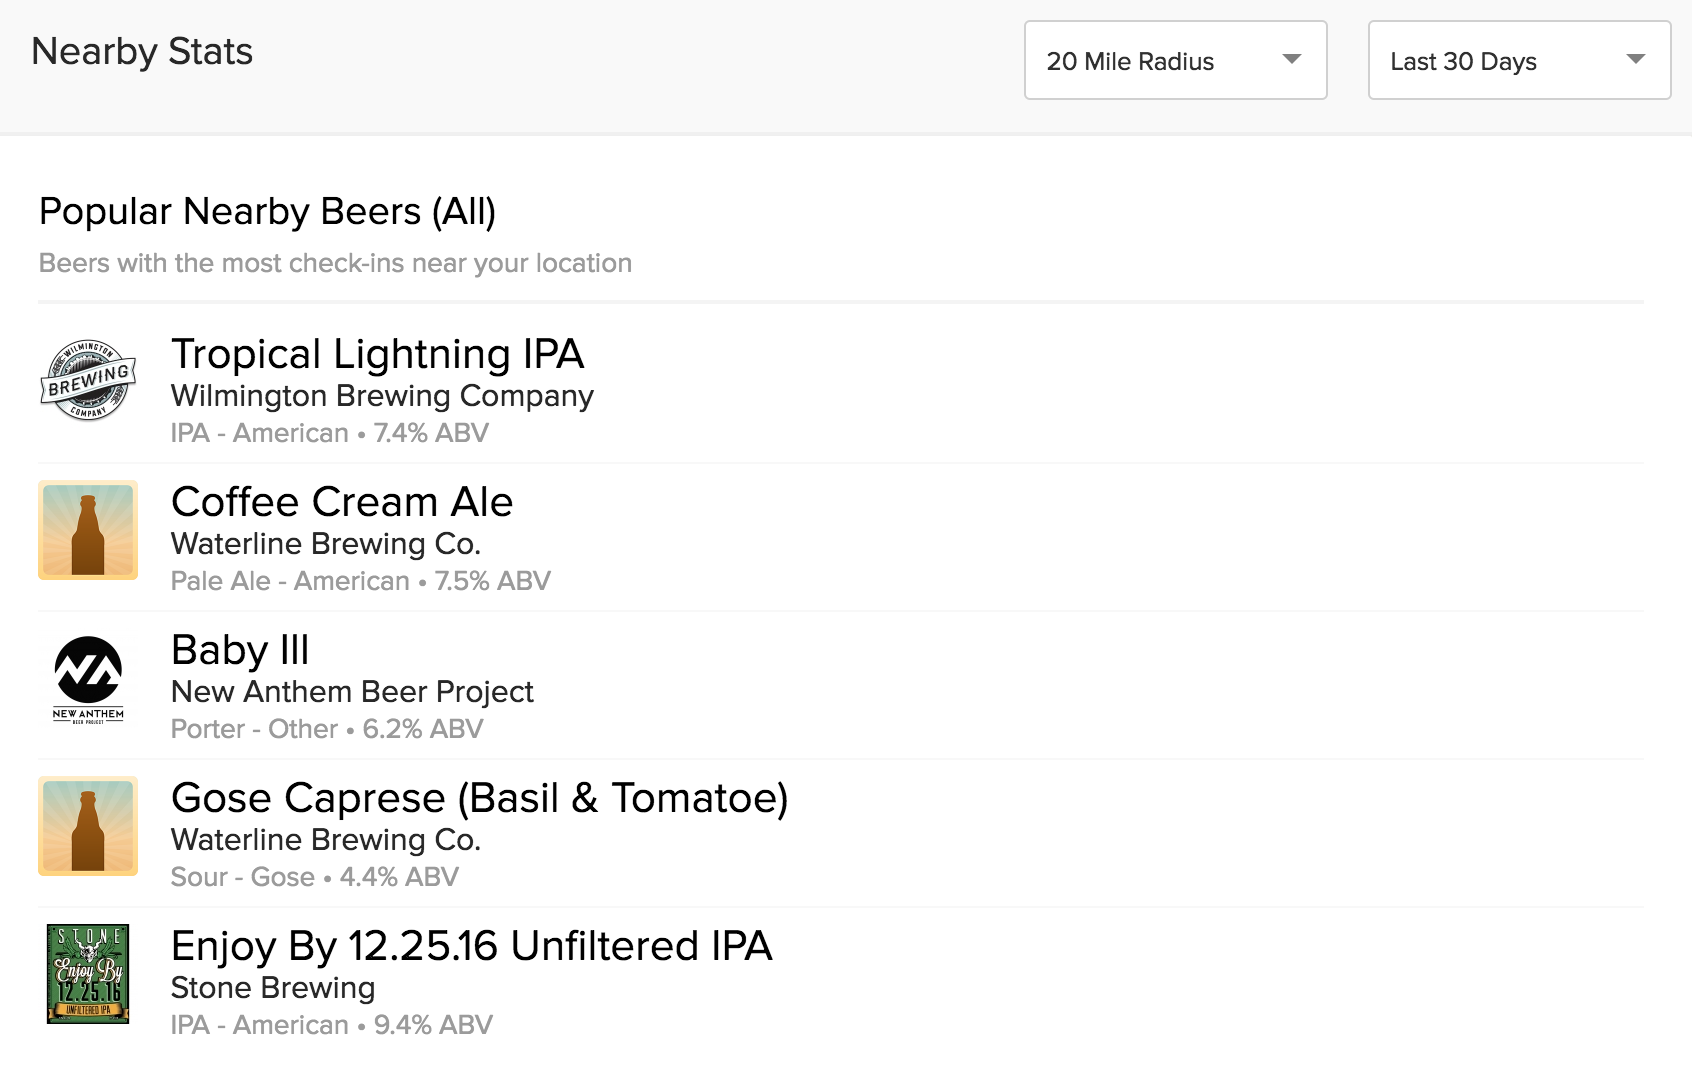Image resolution: width=1692 pixels, height=1090 pixels.
Task: Click the Gose Caprese bottle icon
Action: pos(88,826)
